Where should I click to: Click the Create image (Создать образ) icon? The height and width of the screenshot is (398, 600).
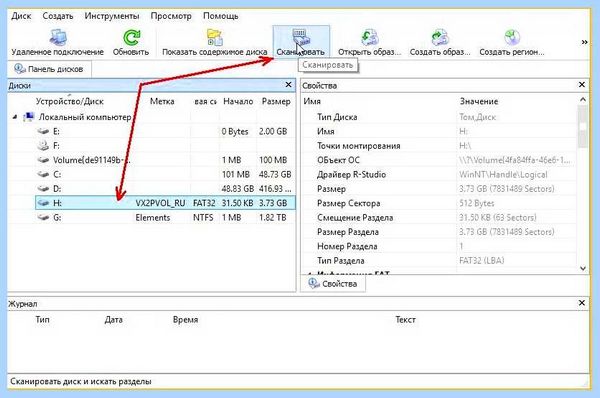coord(440,38)
